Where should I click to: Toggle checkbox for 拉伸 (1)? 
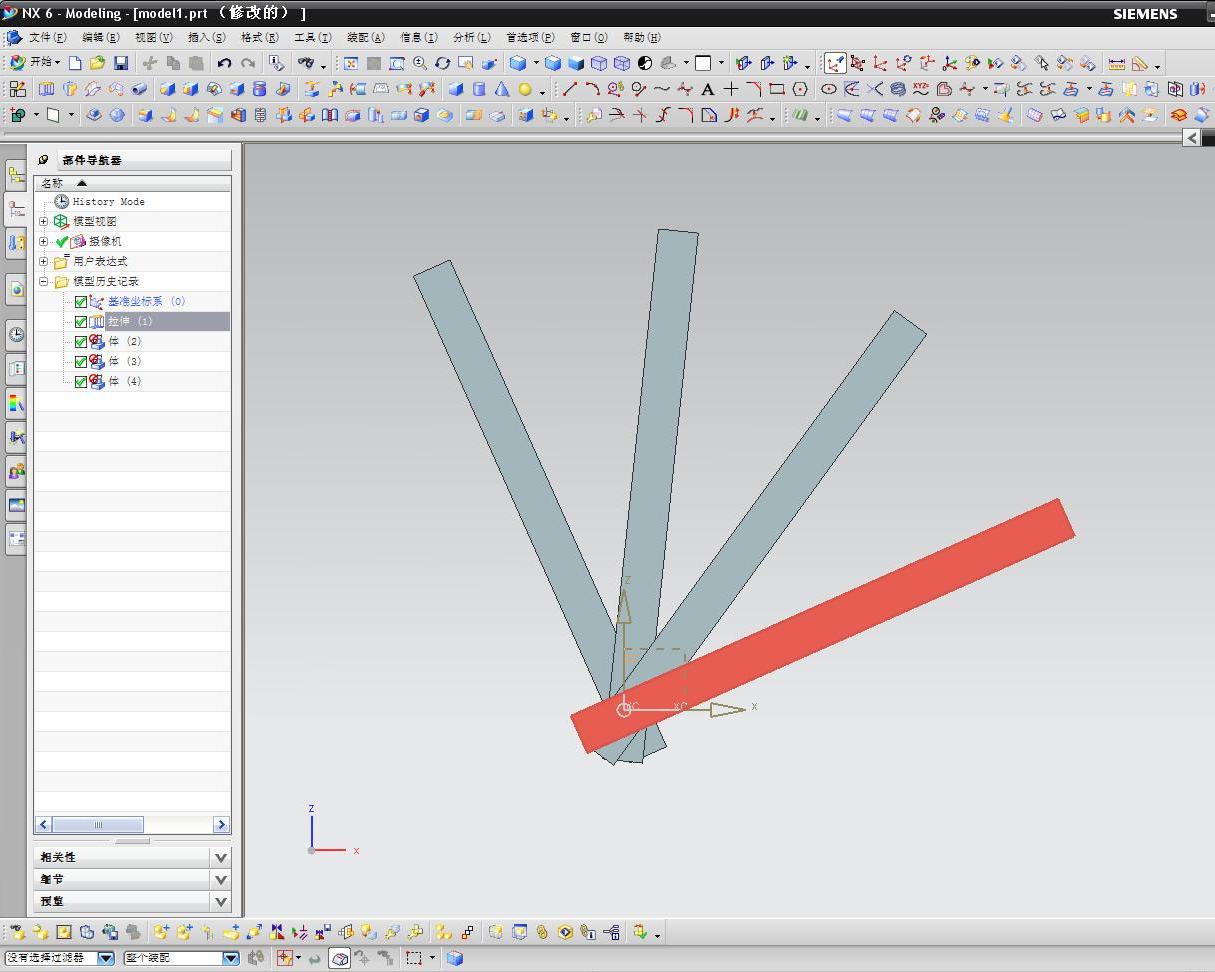click(81, 322)
